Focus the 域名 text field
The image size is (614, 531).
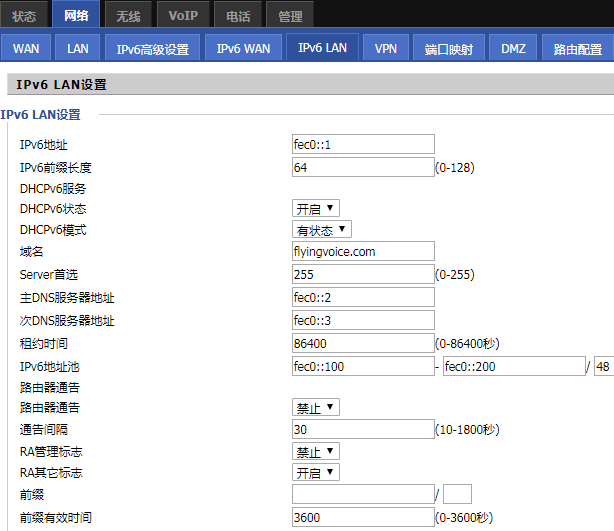coord(363,252)
